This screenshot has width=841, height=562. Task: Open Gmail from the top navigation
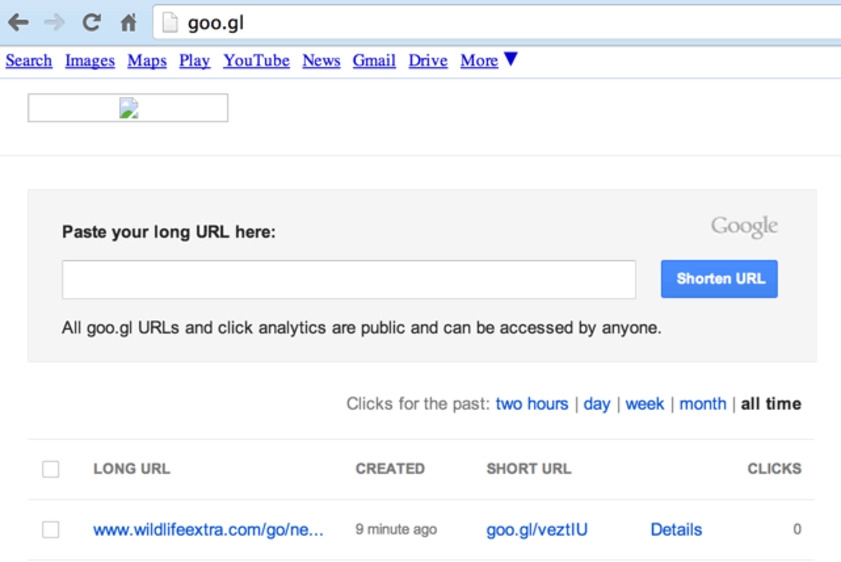374,61
